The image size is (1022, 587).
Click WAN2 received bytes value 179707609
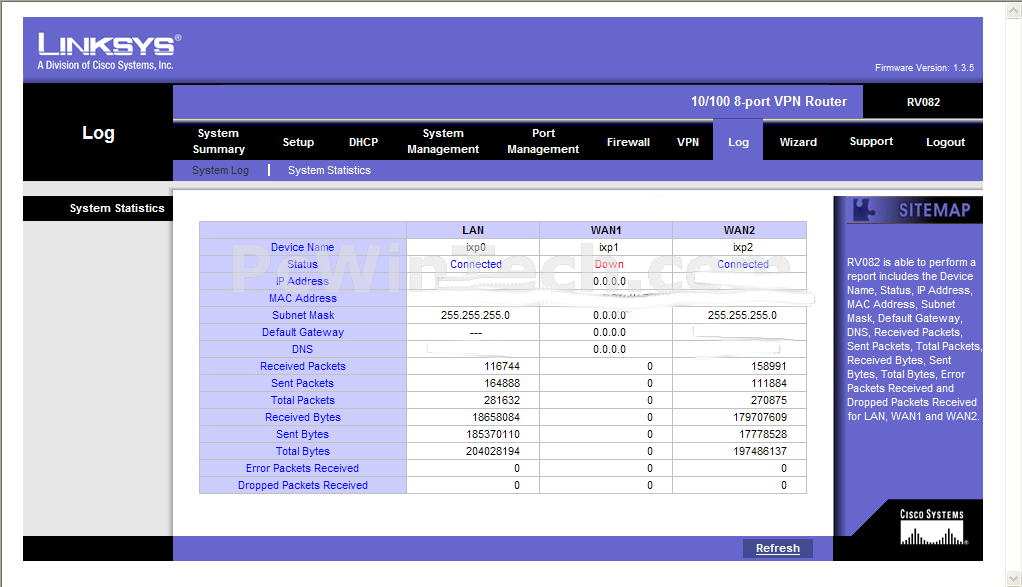tap(760, 417)
